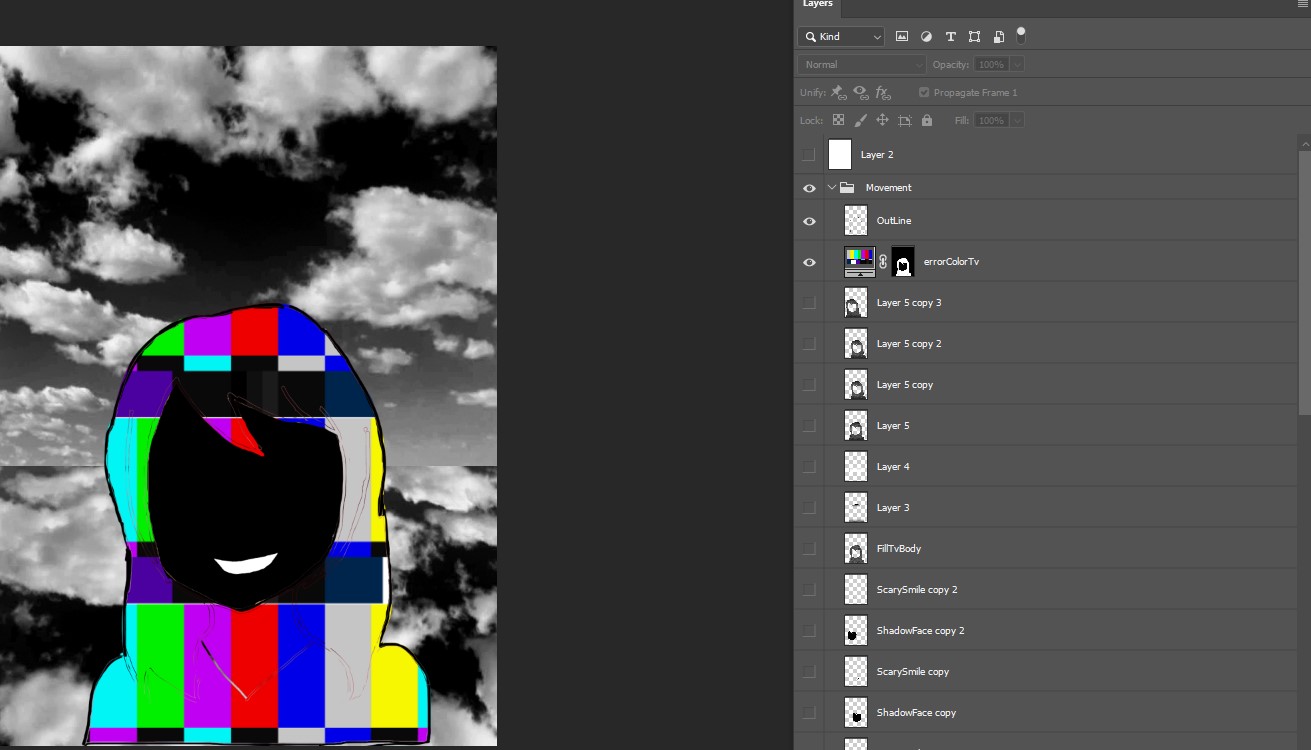Click the lock position move icon
The image size is (1311, 750).
click(882, 120)
